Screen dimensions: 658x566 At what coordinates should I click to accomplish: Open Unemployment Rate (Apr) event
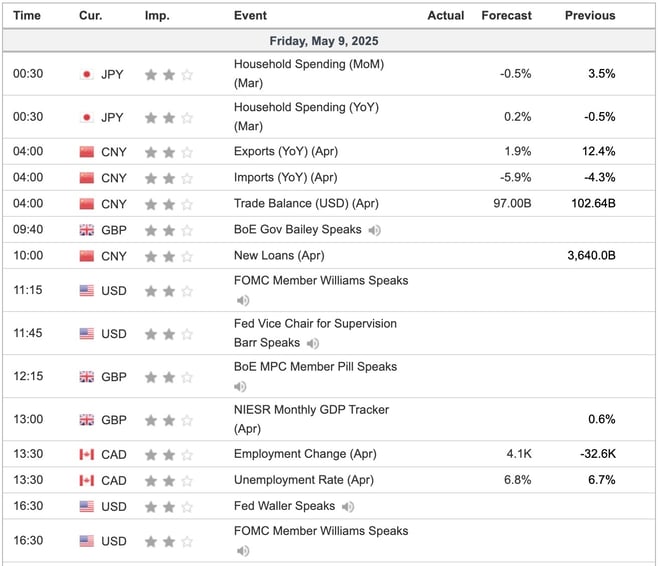click(x=304, y=480)
